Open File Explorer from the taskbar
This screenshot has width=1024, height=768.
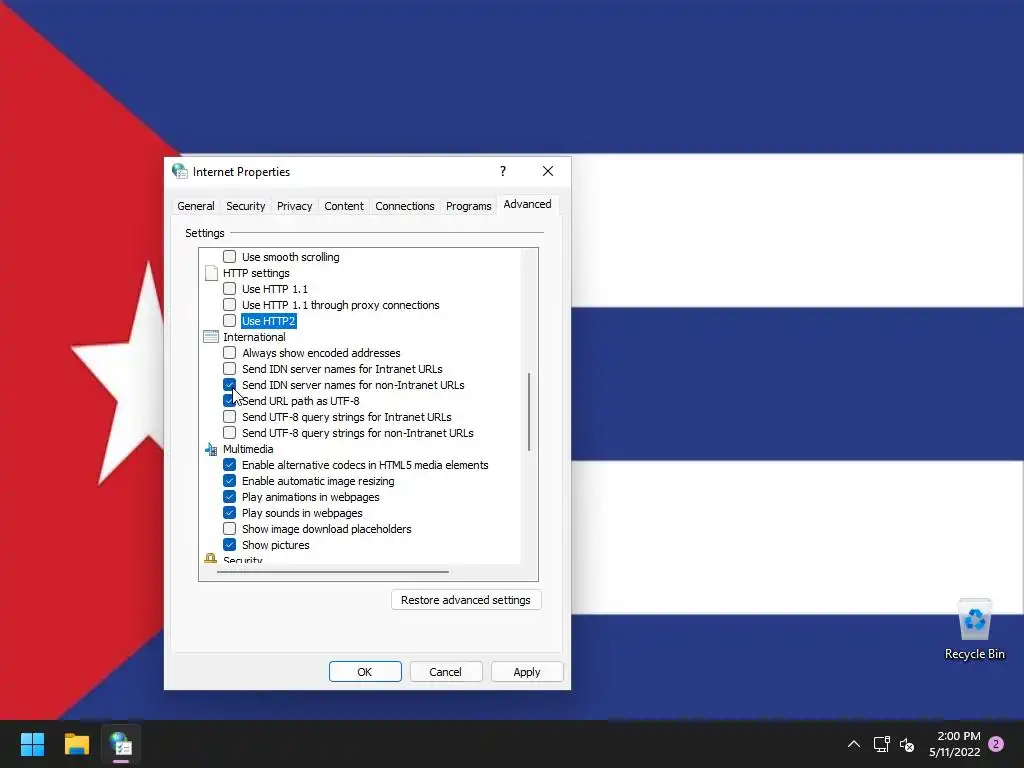pyautogui.click(x=76, y=744)
